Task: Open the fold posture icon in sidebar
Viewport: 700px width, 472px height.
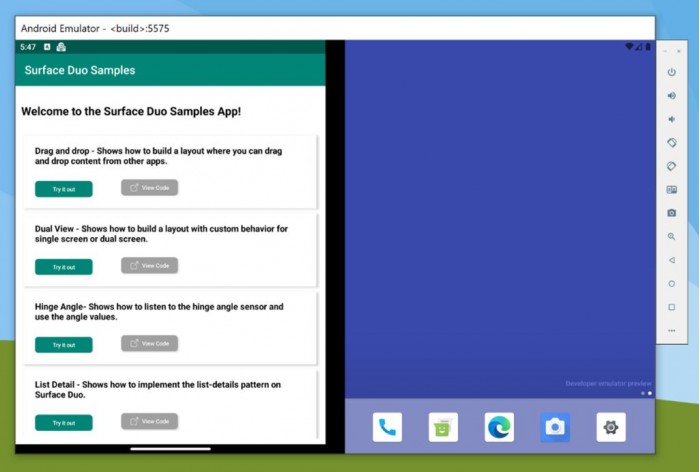Action: (x=671, y=190)
